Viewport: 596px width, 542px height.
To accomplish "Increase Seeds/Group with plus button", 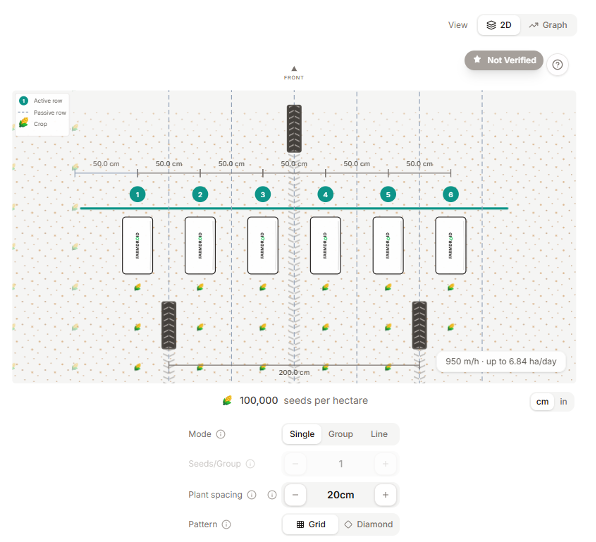I will click(385, 464).
